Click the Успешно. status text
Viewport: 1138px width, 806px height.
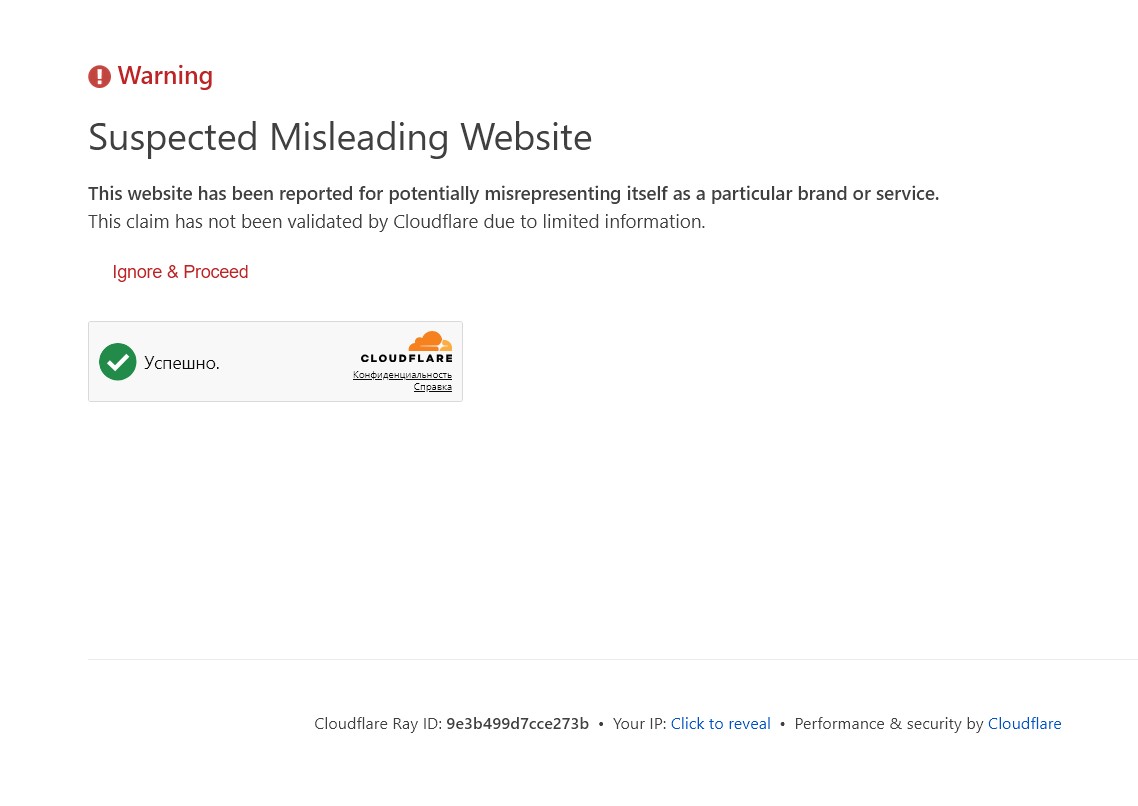(182, 363)
